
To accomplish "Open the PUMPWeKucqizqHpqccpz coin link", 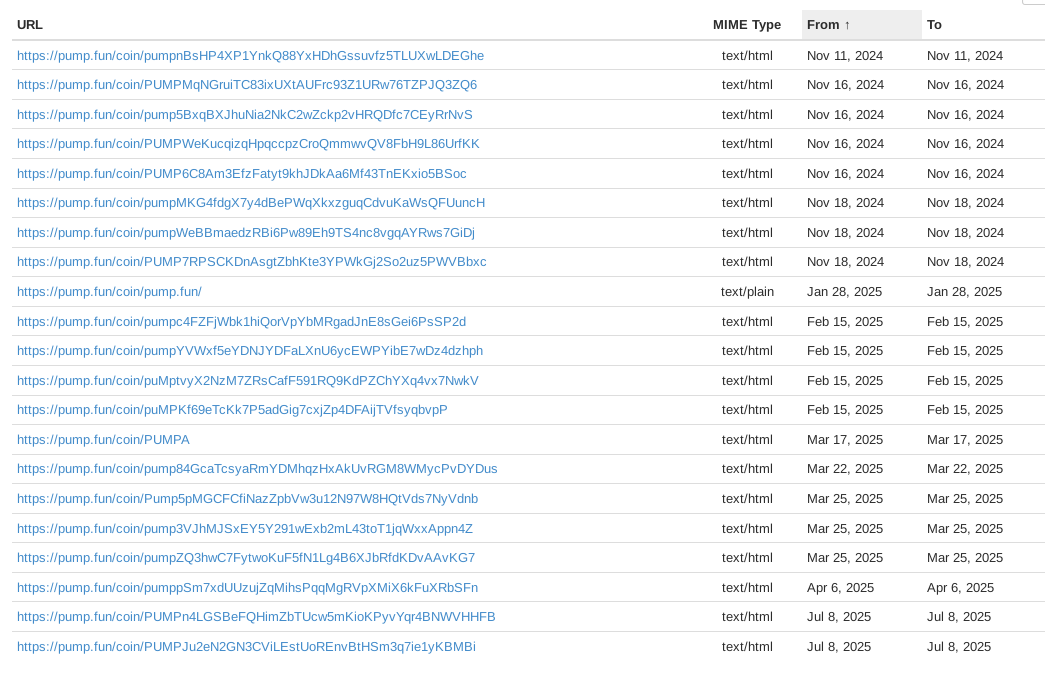I will tap(249, 144).
